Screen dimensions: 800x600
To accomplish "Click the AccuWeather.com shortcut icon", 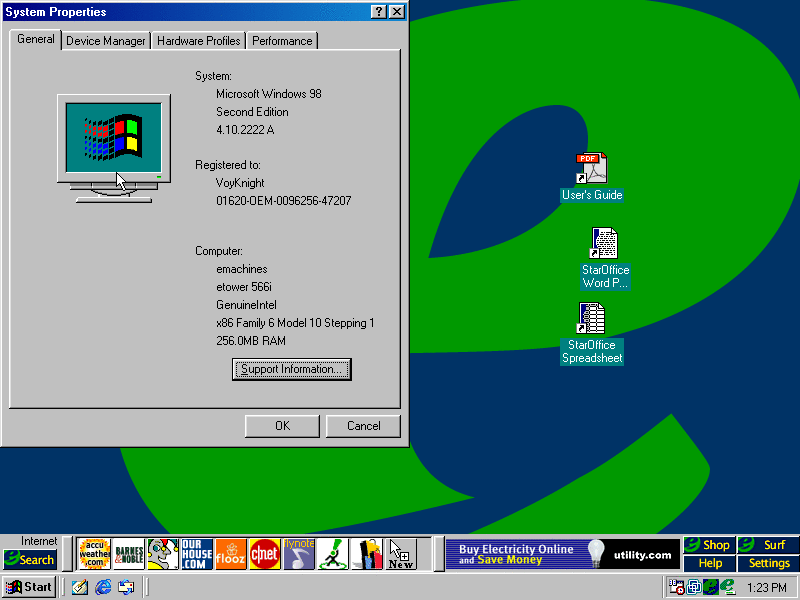I will coord(94,553).
